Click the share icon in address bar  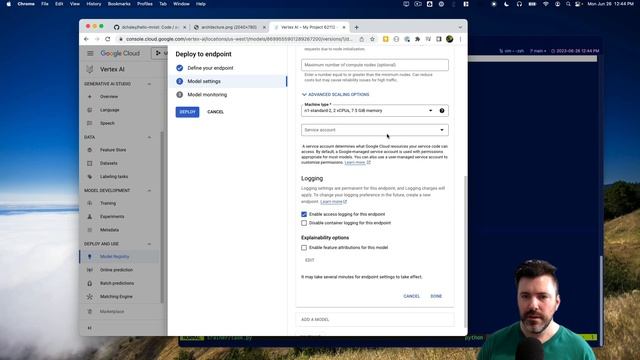click(362, 39)
